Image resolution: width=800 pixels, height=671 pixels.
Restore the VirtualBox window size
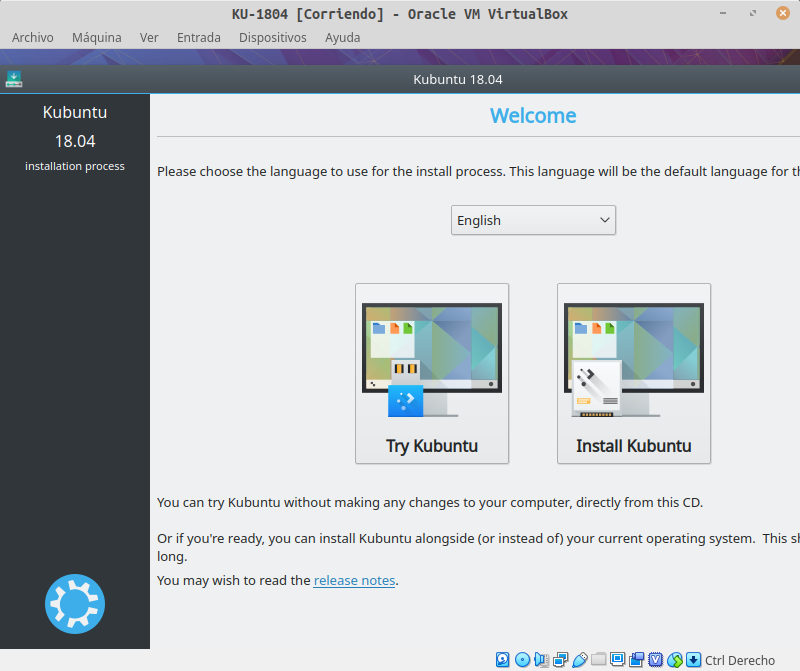pyautogui.click(x=753, y=13)
